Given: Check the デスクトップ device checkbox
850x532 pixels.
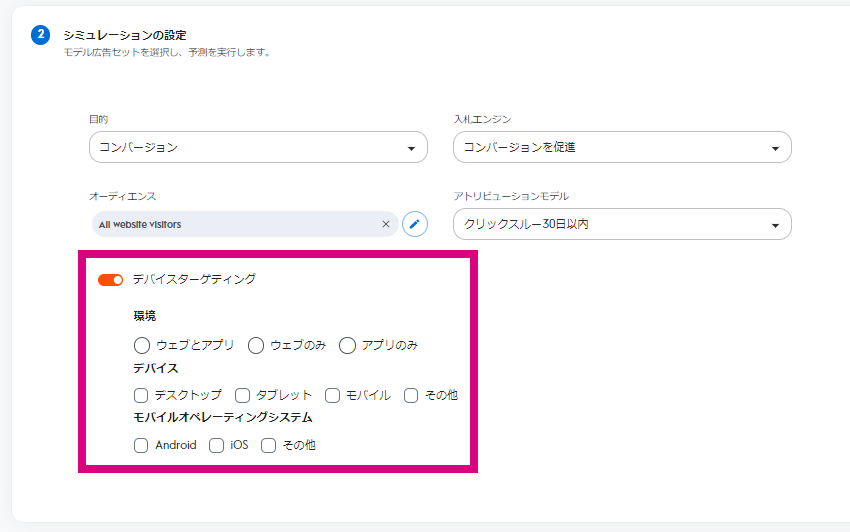Looking at the screenshot, I should coord(141,395).
